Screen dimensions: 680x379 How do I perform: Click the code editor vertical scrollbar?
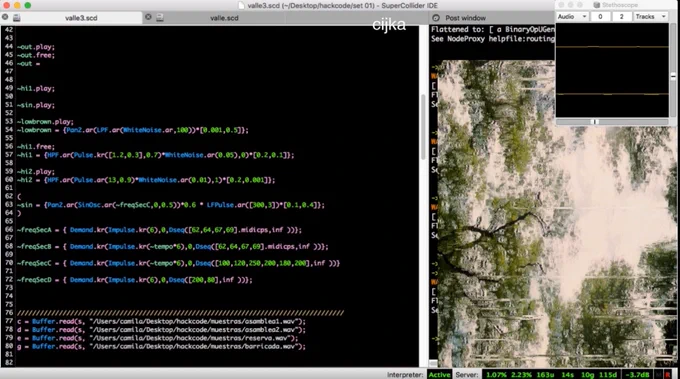[423, 126]
